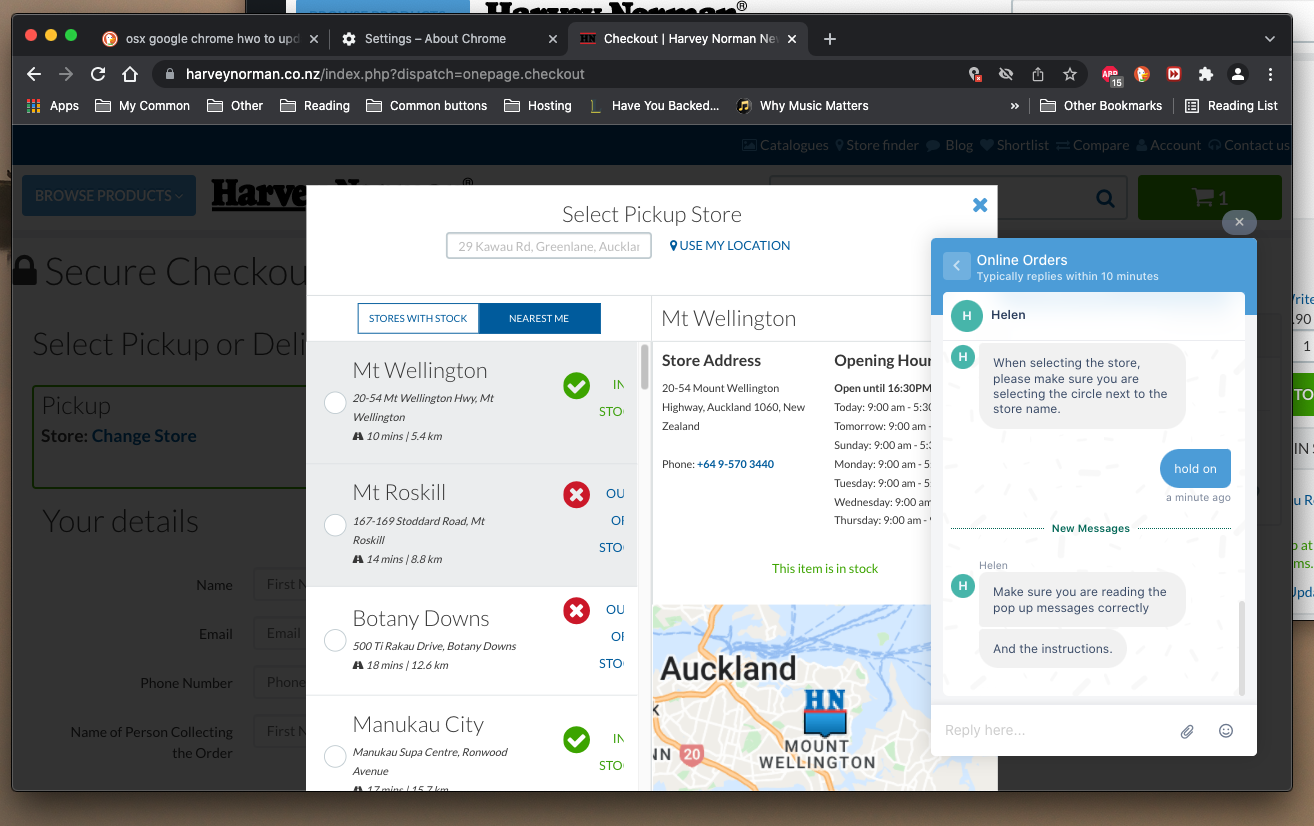Click the third-party cookies blocked eye icon
Viewport: 1314px width, 826px height.
click(1006, 74)
